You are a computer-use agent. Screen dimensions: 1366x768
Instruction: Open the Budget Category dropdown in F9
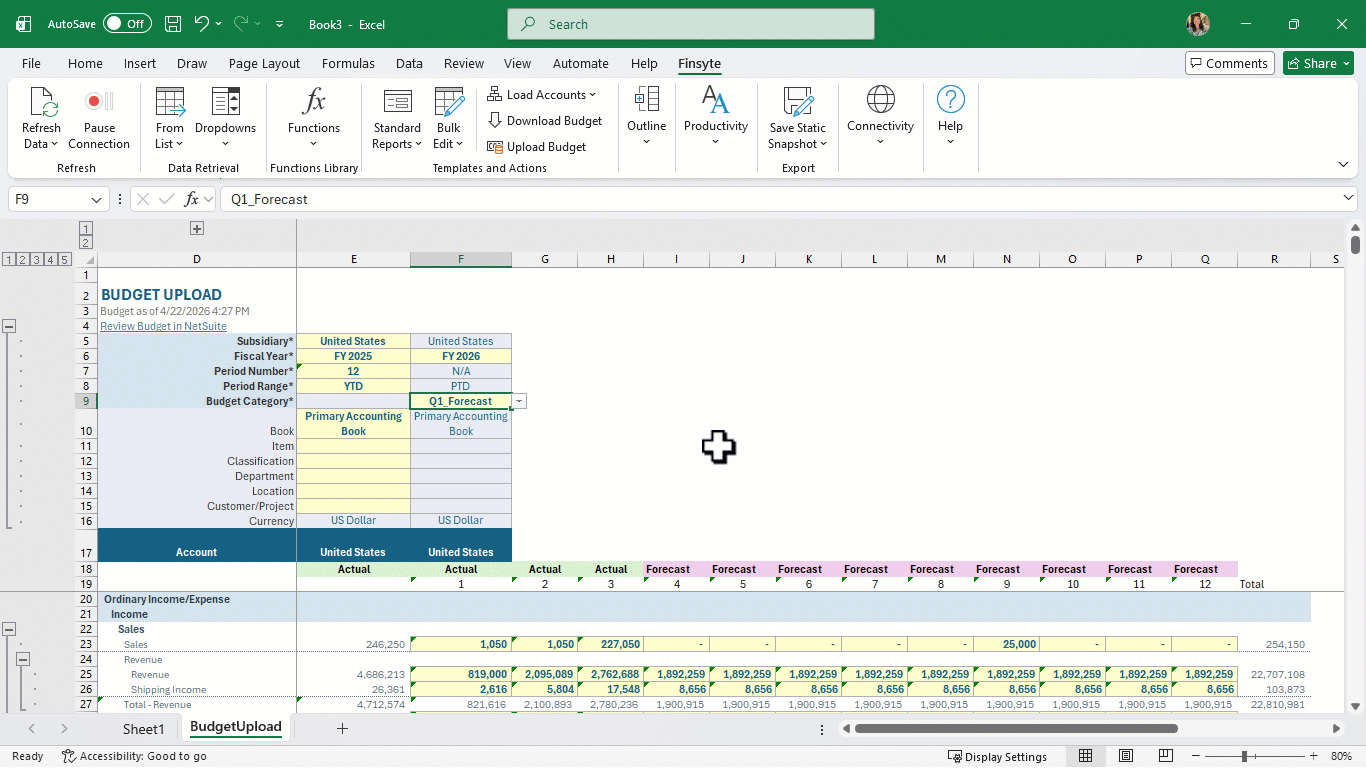(x=519, y=401)
